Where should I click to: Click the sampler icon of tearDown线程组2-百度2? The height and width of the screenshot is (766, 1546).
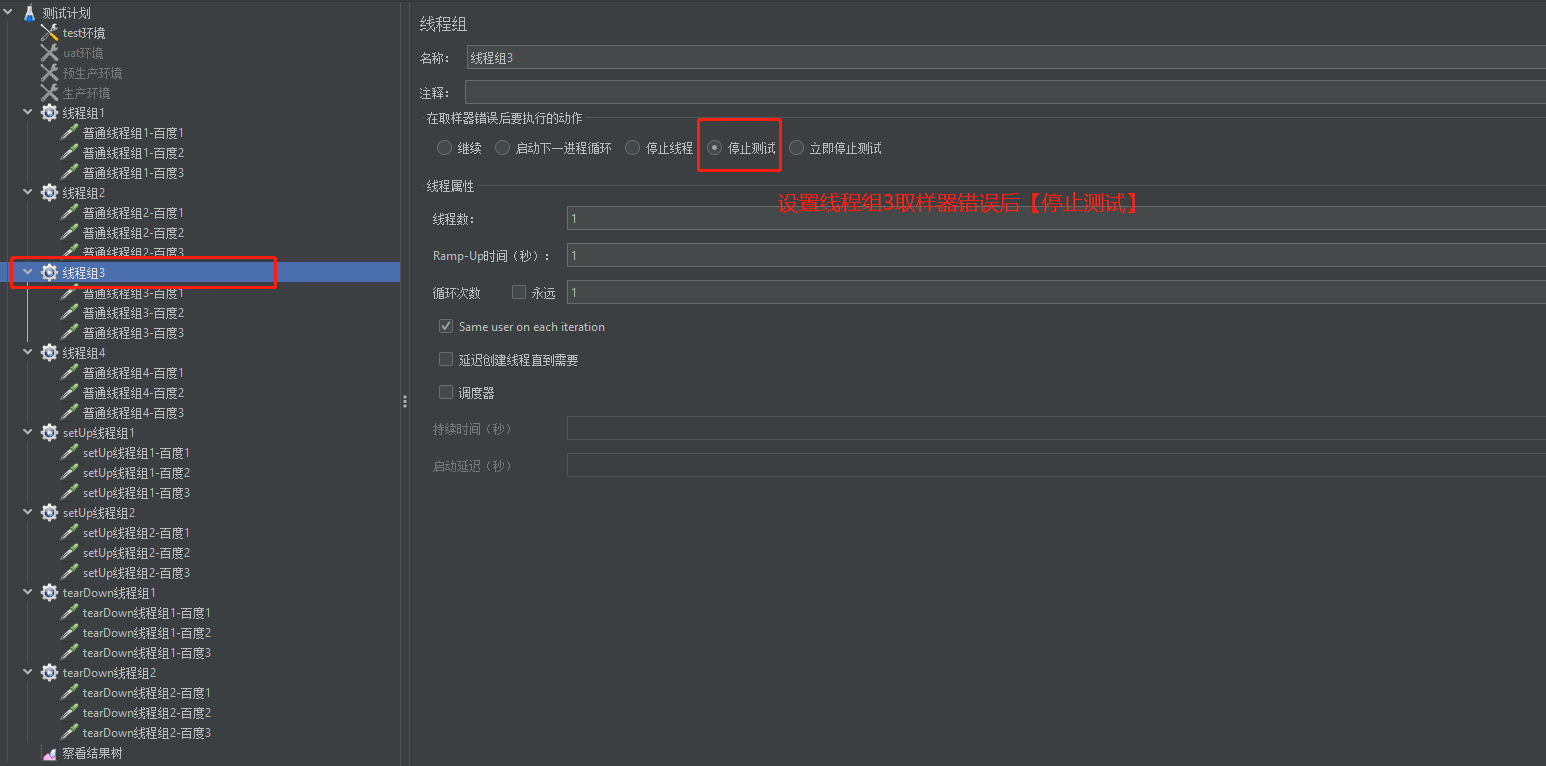69,713
